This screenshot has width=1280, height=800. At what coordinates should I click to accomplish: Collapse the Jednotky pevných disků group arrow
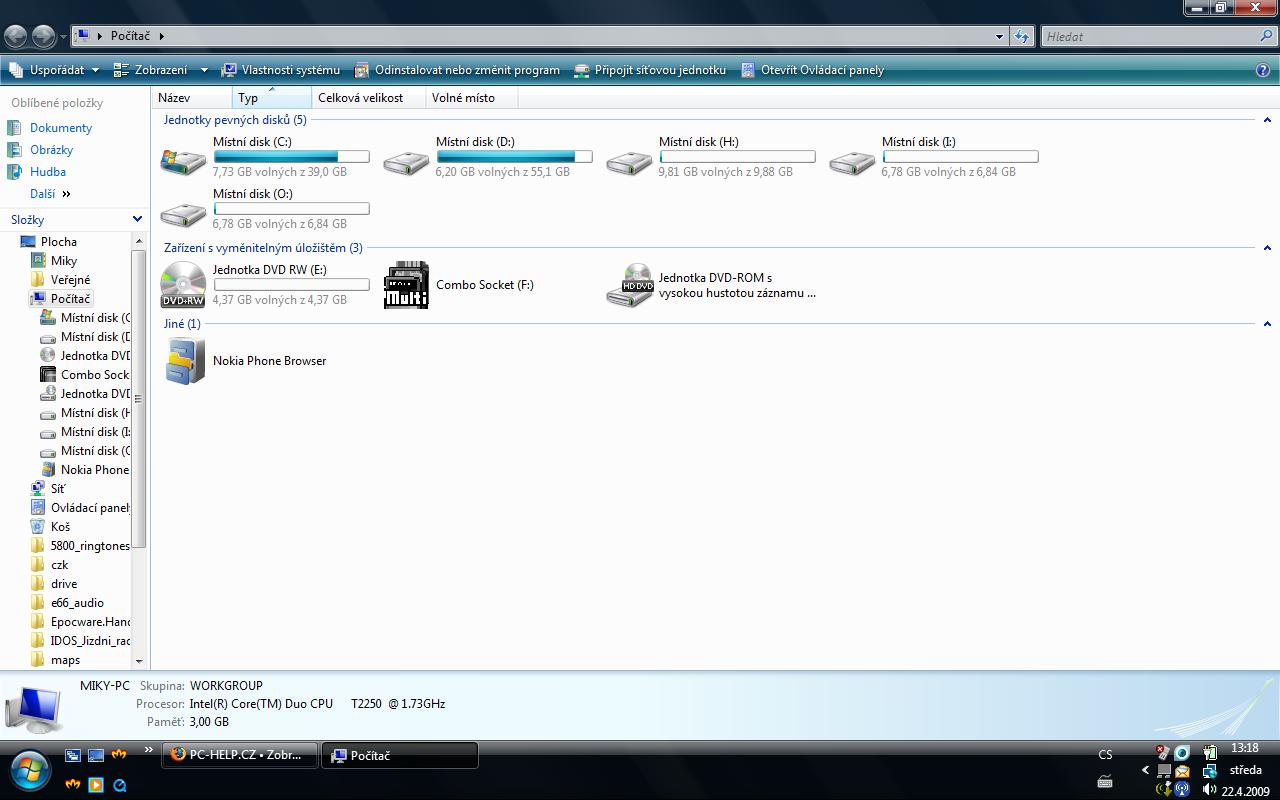click(1267, 120)
